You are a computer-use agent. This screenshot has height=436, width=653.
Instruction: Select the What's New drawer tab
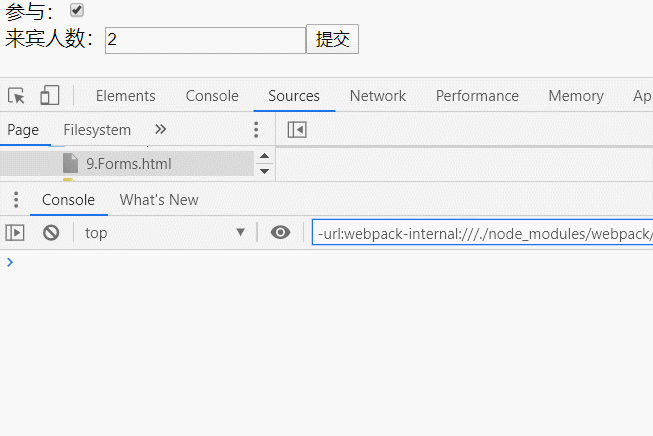(159, 200)
